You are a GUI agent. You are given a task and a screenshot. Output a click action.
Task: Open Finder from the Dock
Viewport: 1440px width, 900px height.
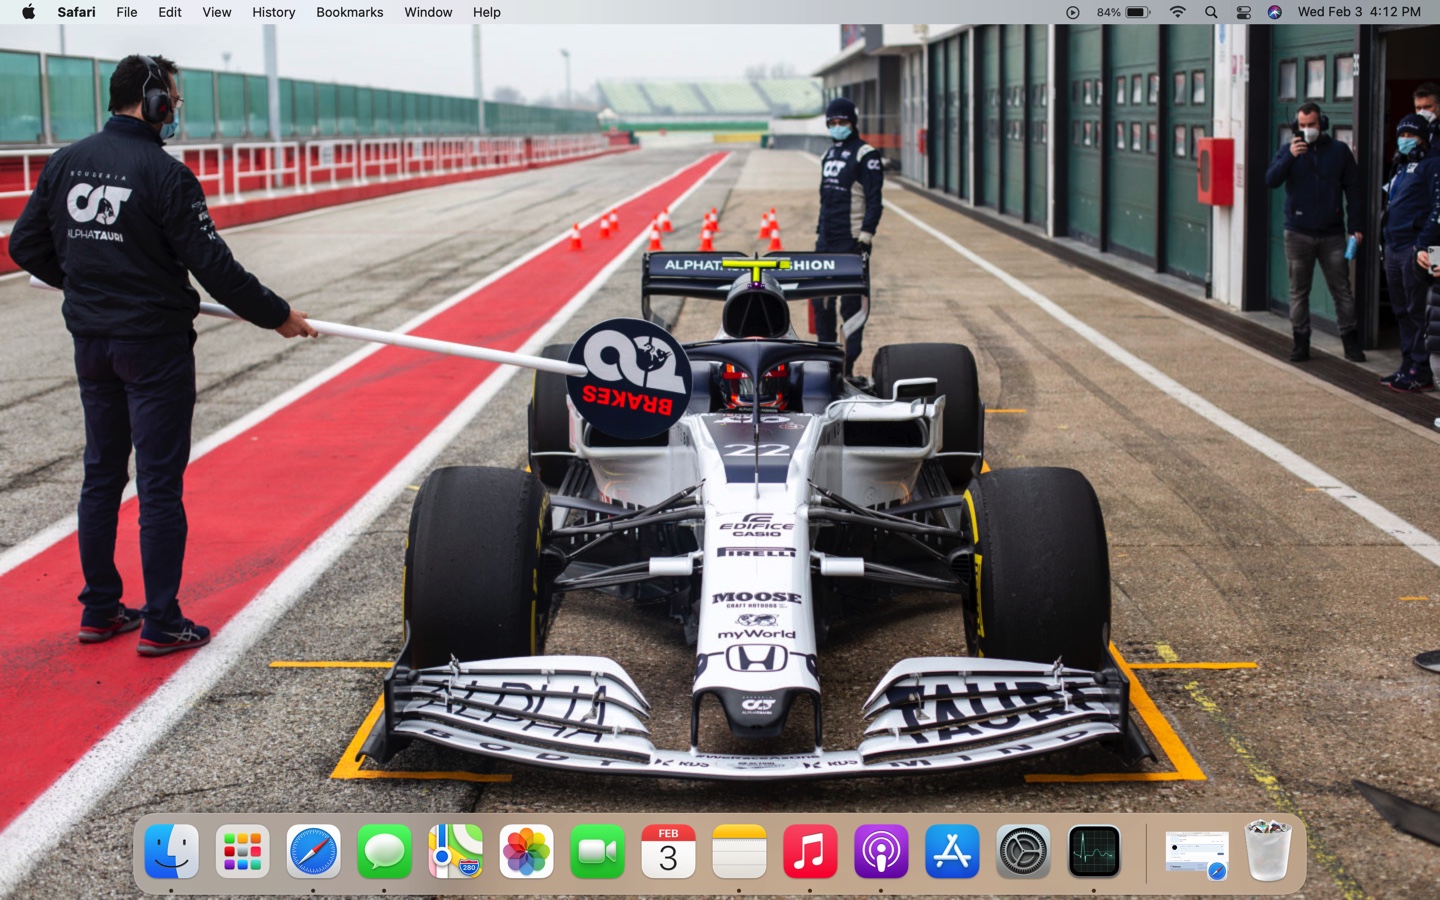tap(171, 852)
